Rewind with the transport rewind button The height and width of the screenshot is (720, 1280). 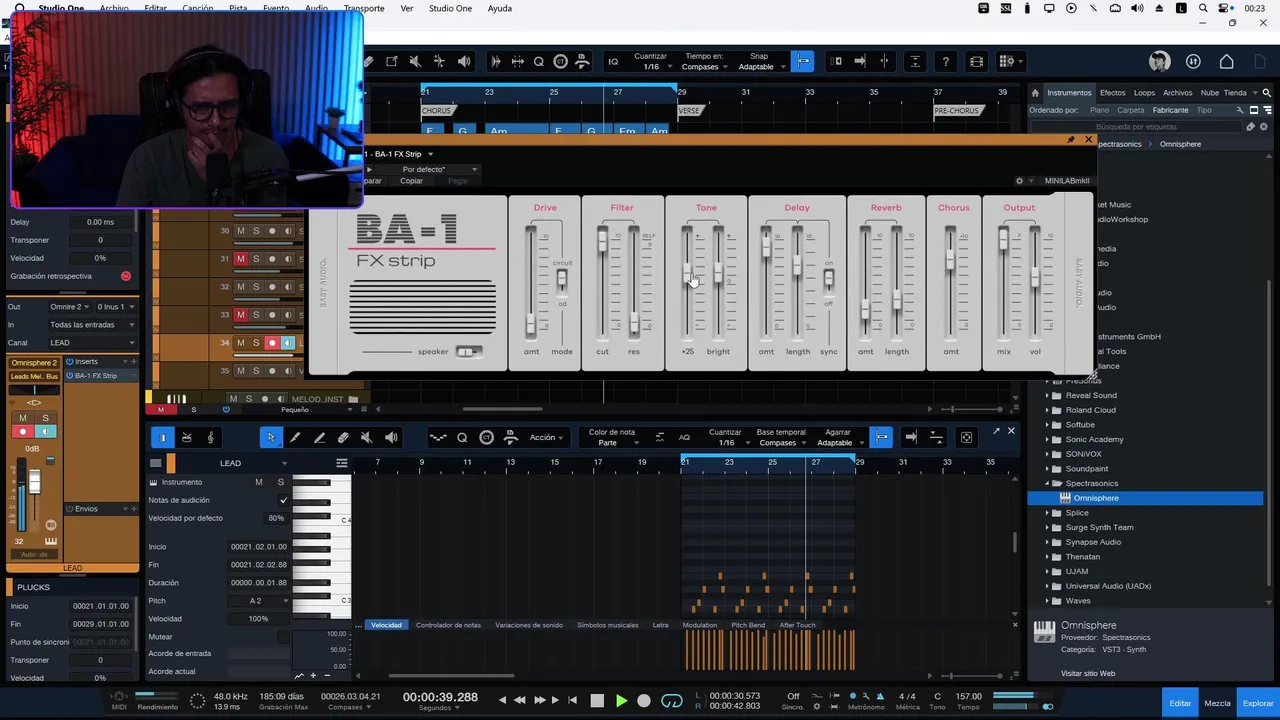coord(520,701)
